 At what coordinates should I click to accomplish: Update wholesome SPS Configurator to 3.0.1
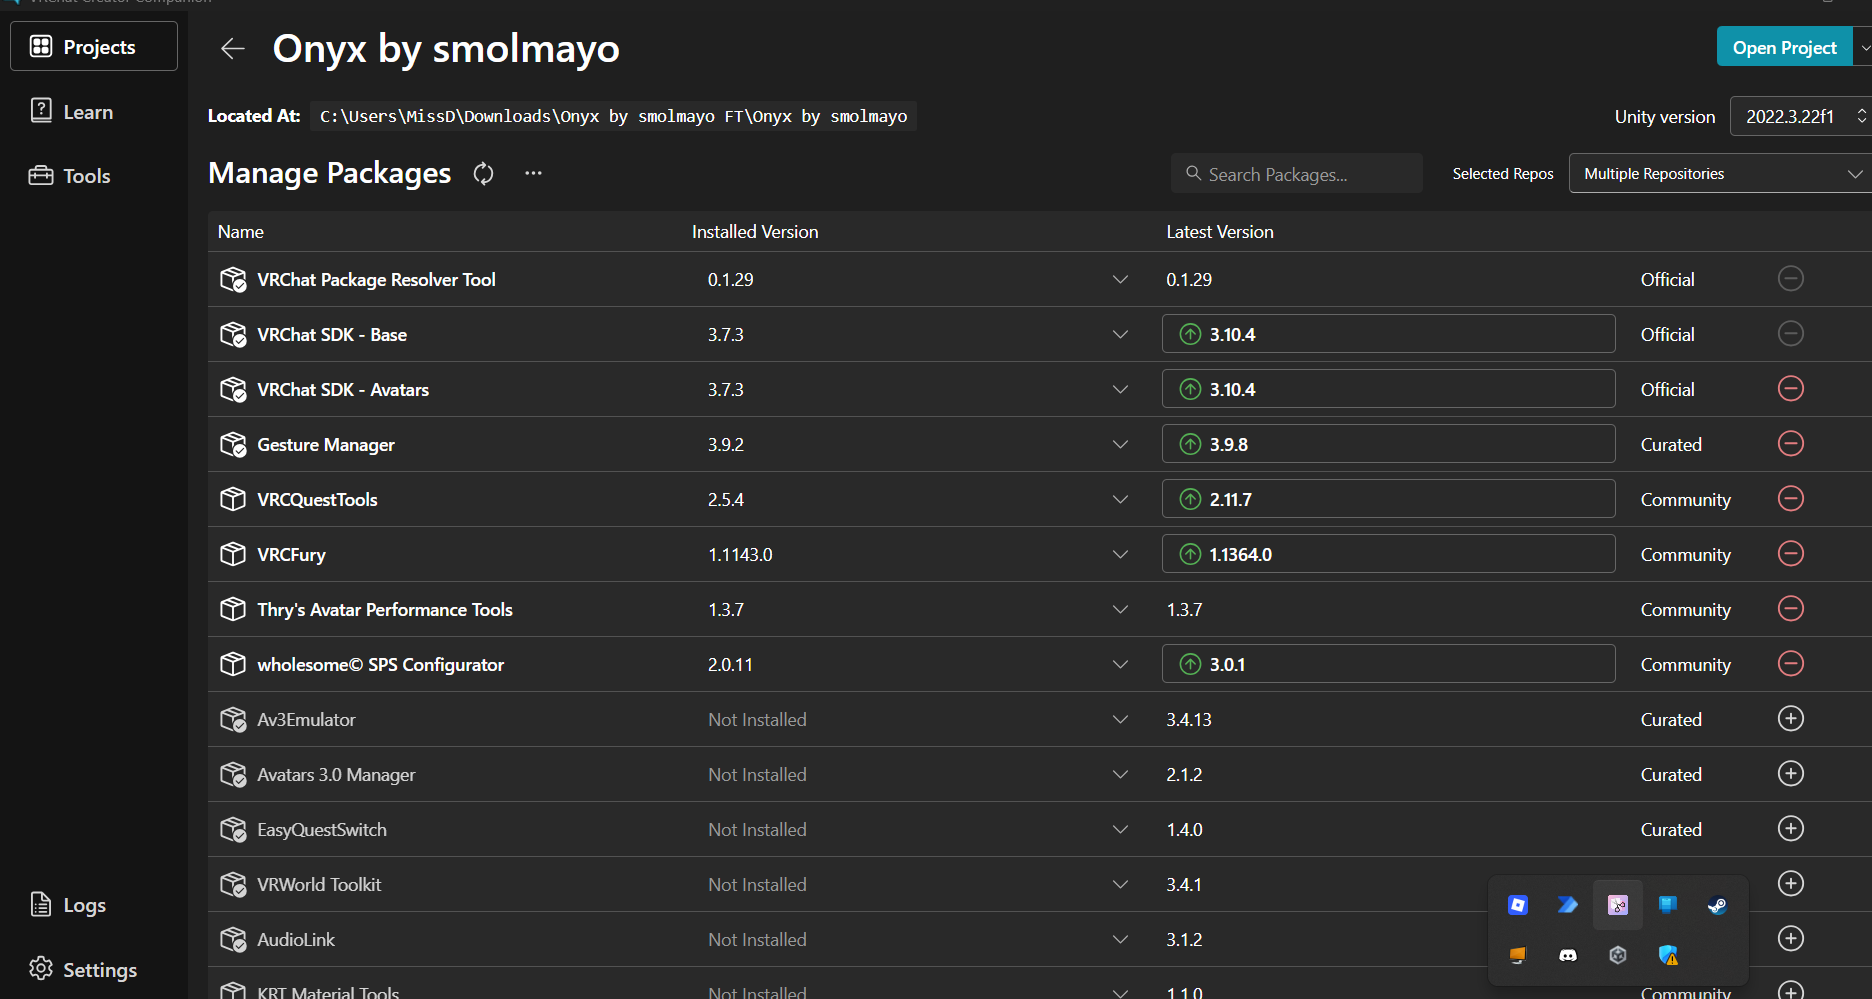coord(1388,664)
